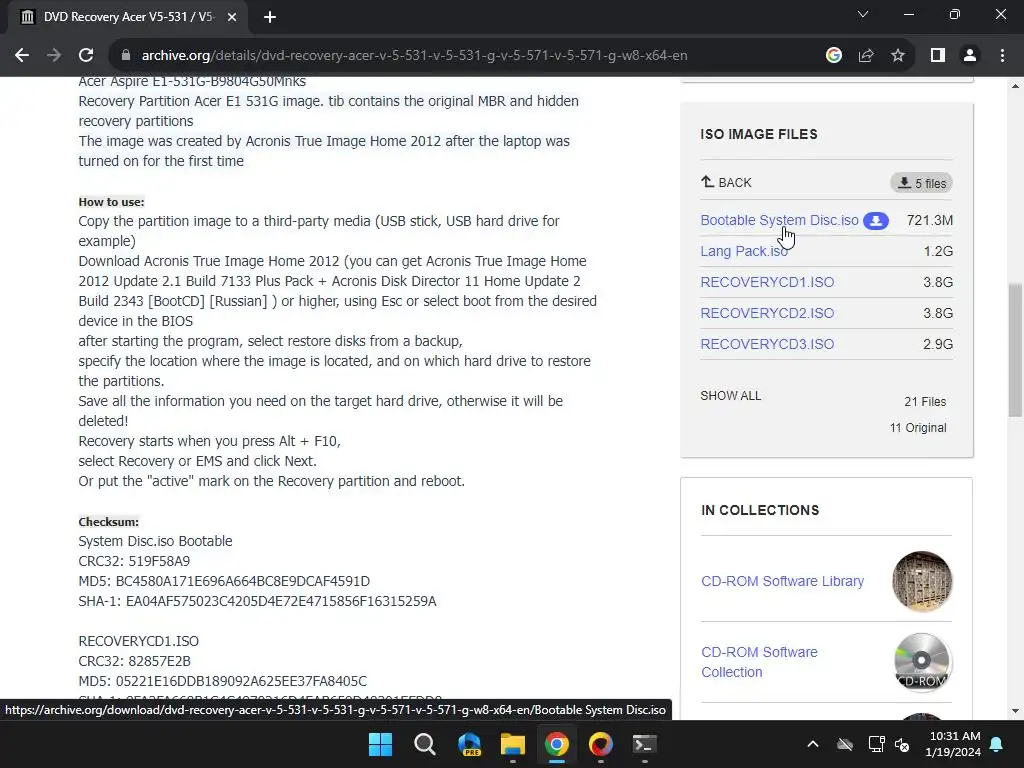Screen dimensions: 1024x768
Task: Open the RECOVERYCD1.ISO link
Action: click(767, 282)
